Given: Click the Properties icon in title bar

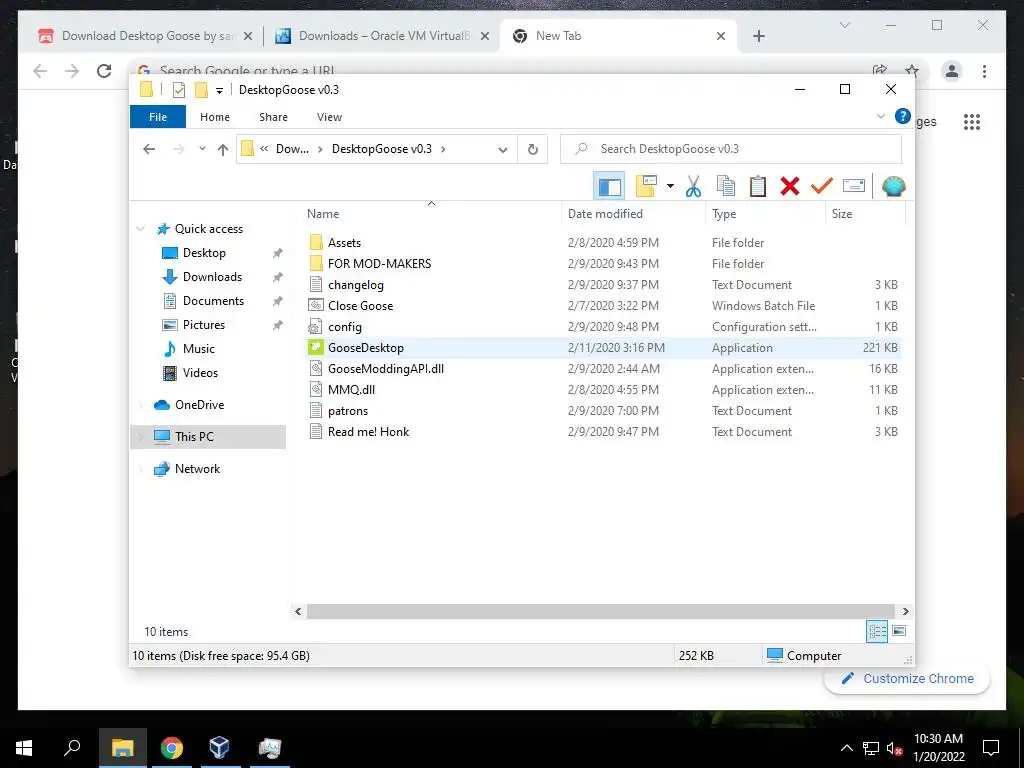Looking at the screenshot, I should [178, 90].
